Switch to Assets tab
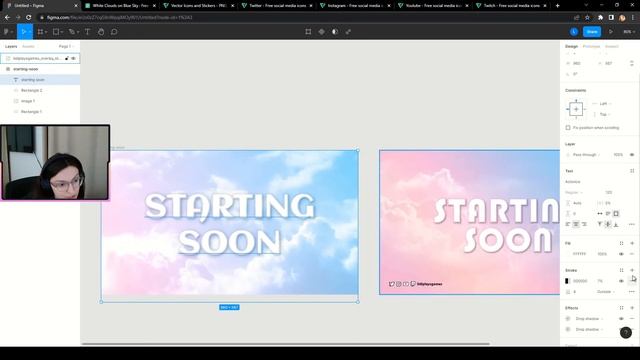The height and width of the screenshot is (360, 640). pyautogui.click(x=28, y=47)
